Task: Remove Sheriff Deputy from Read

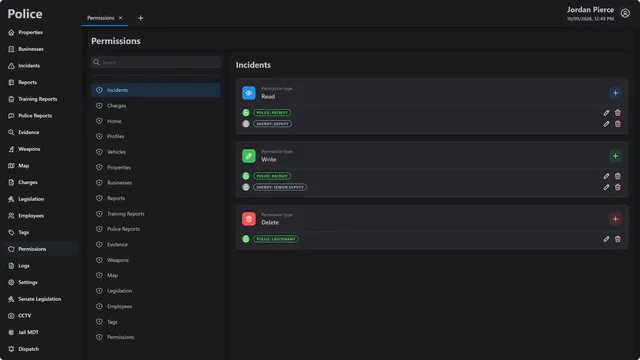Action: click(x=618, y=124)
